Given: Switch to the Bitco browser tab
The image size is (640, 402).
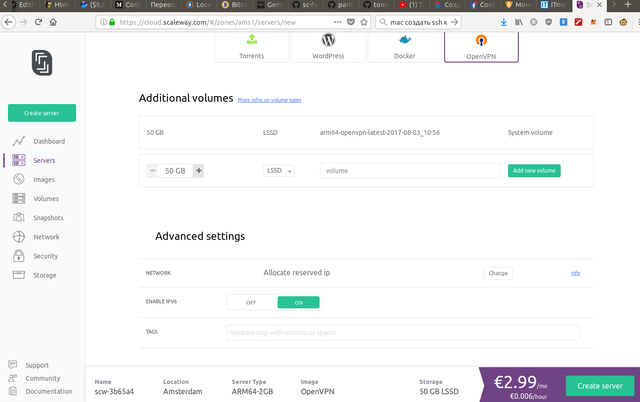Looking at the screenshot, I should pos(235,5).
